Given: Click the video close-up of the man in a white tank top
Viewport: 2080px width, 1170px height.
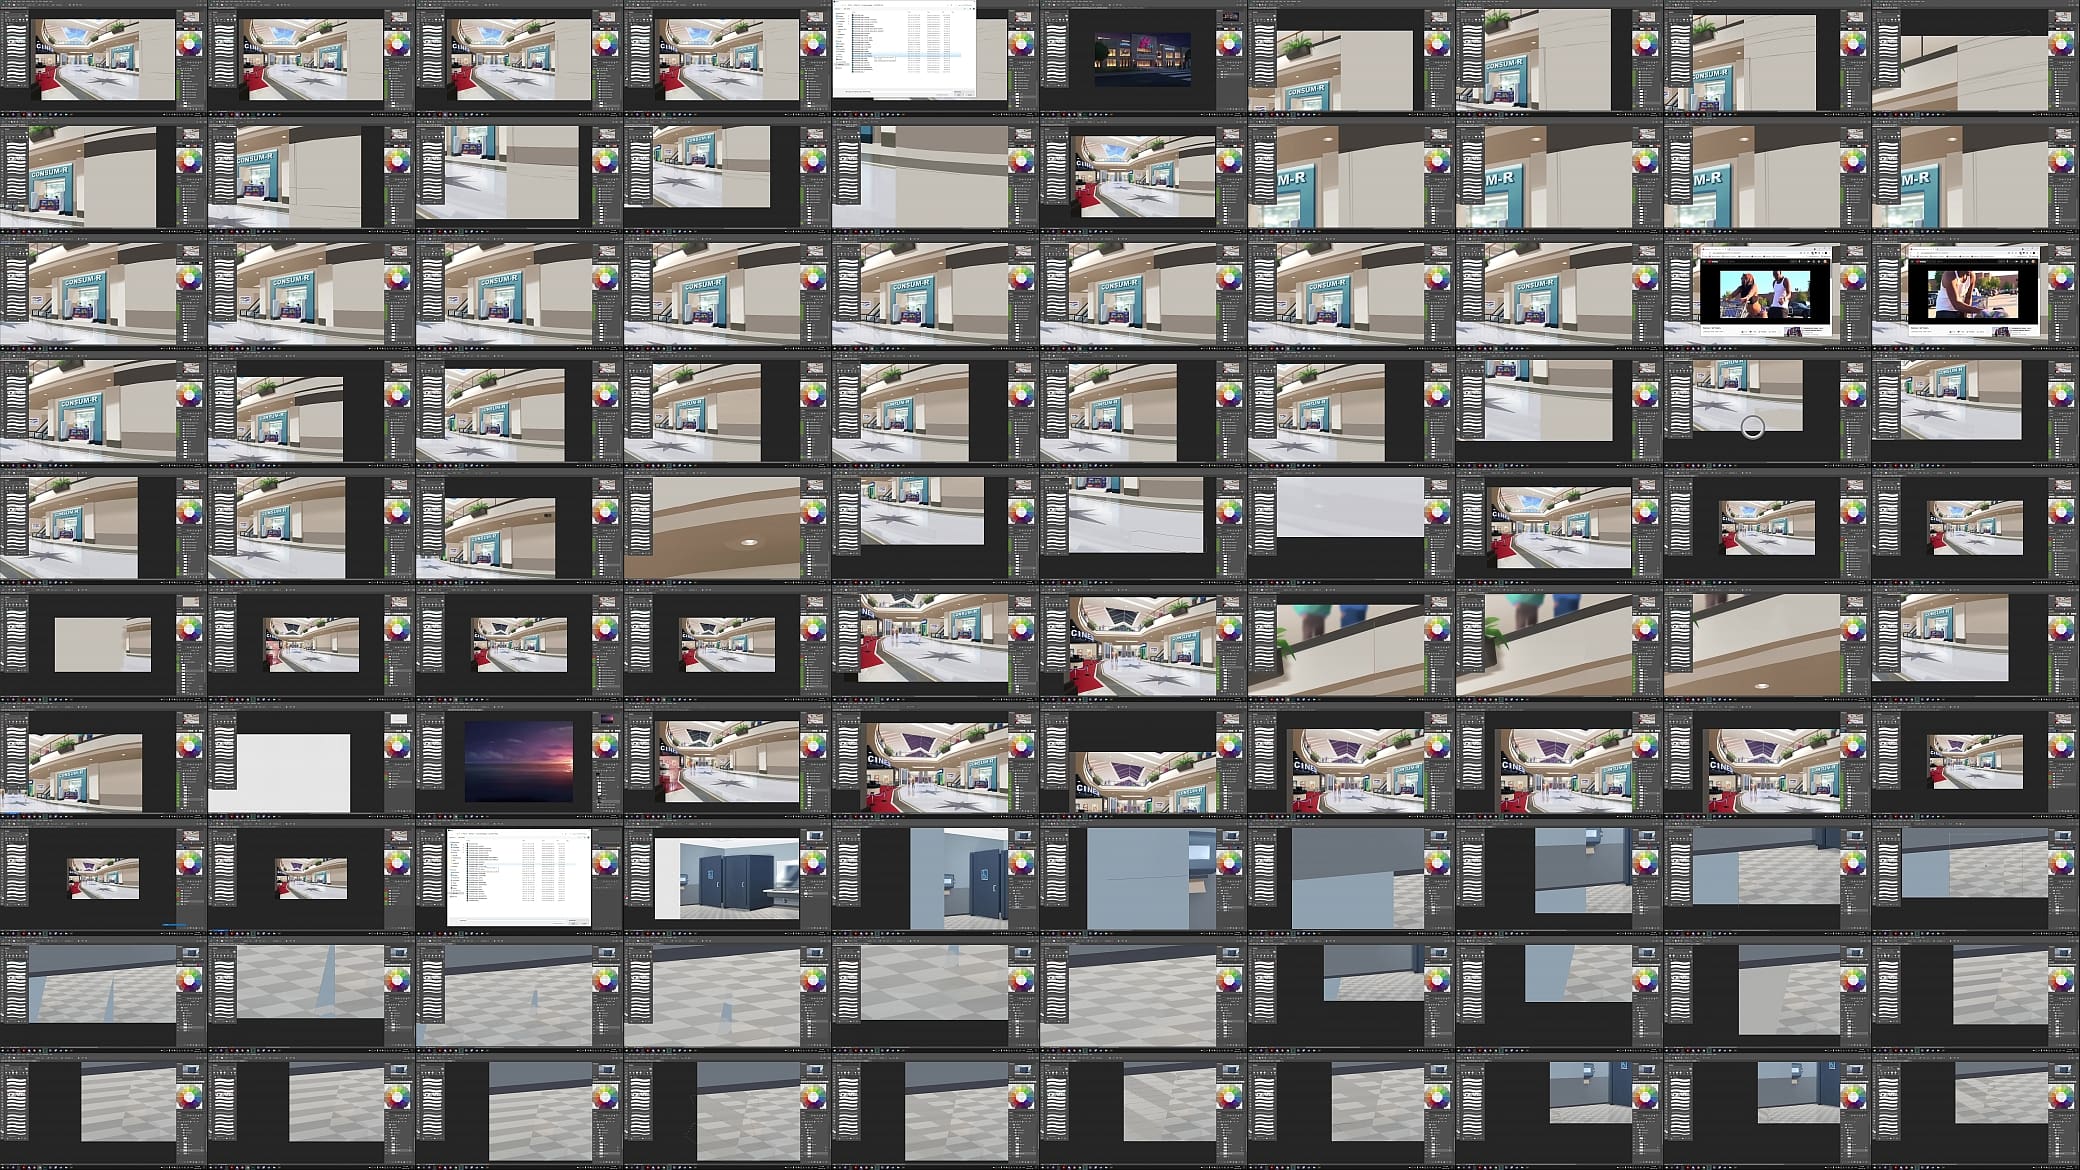Looking at the screenshot, I should [x=1973, y=293].
